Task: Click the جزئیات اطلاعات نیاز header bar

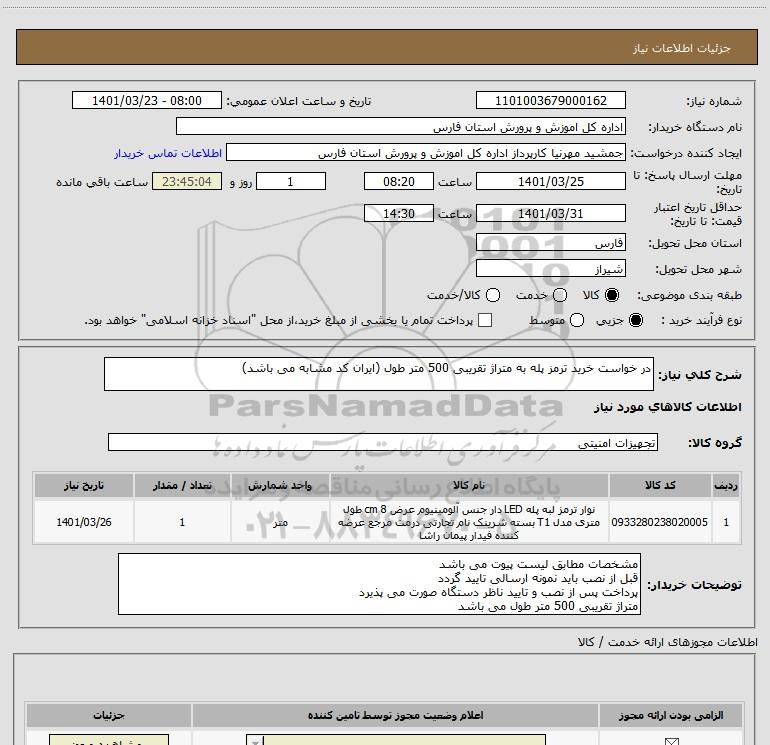Action: pyautogui.click(x=386, y=47)
